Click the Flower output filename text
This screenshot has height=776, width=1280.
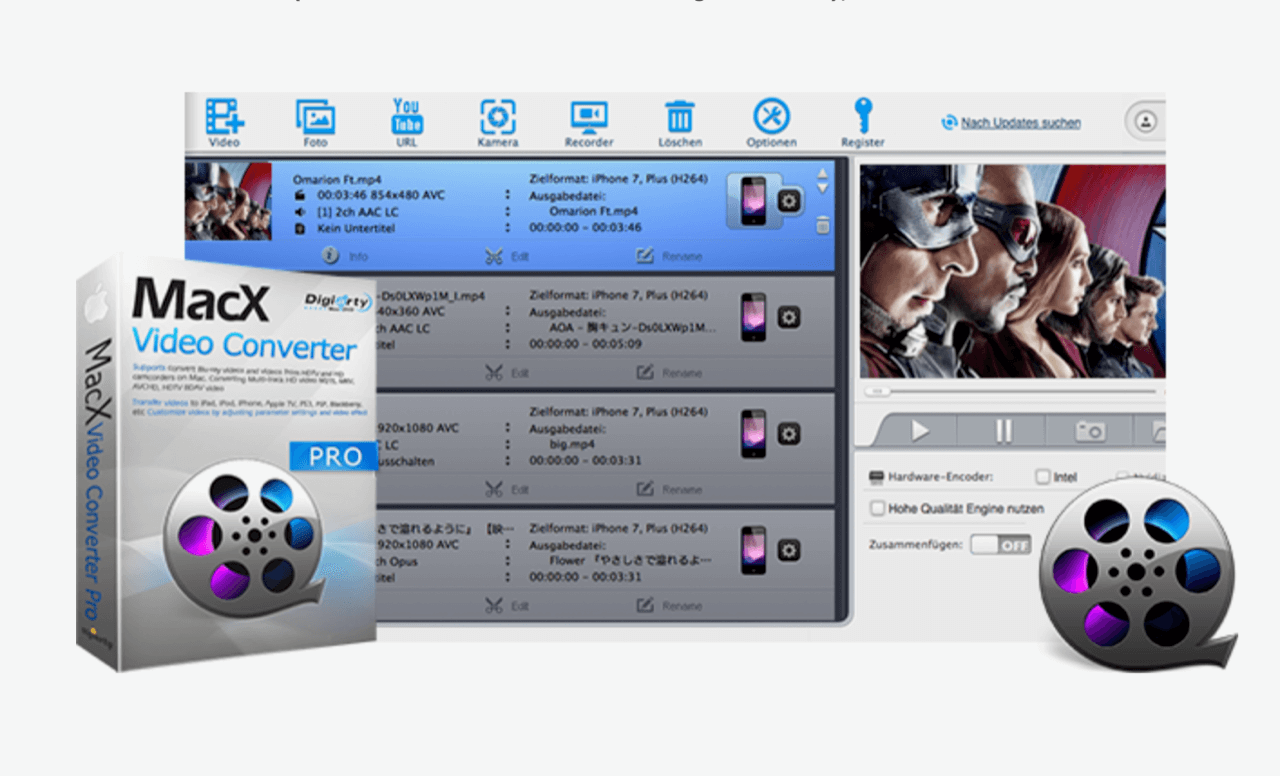point(632,561)
